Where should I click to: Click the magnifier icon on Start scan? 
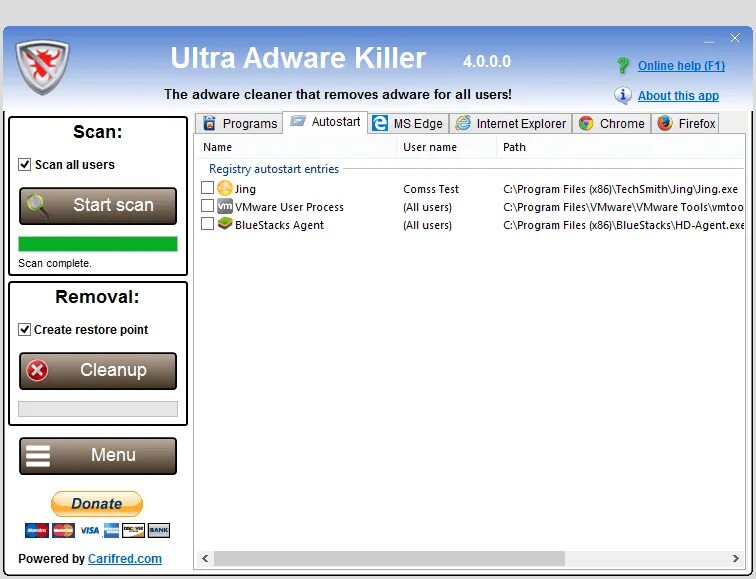38,205
